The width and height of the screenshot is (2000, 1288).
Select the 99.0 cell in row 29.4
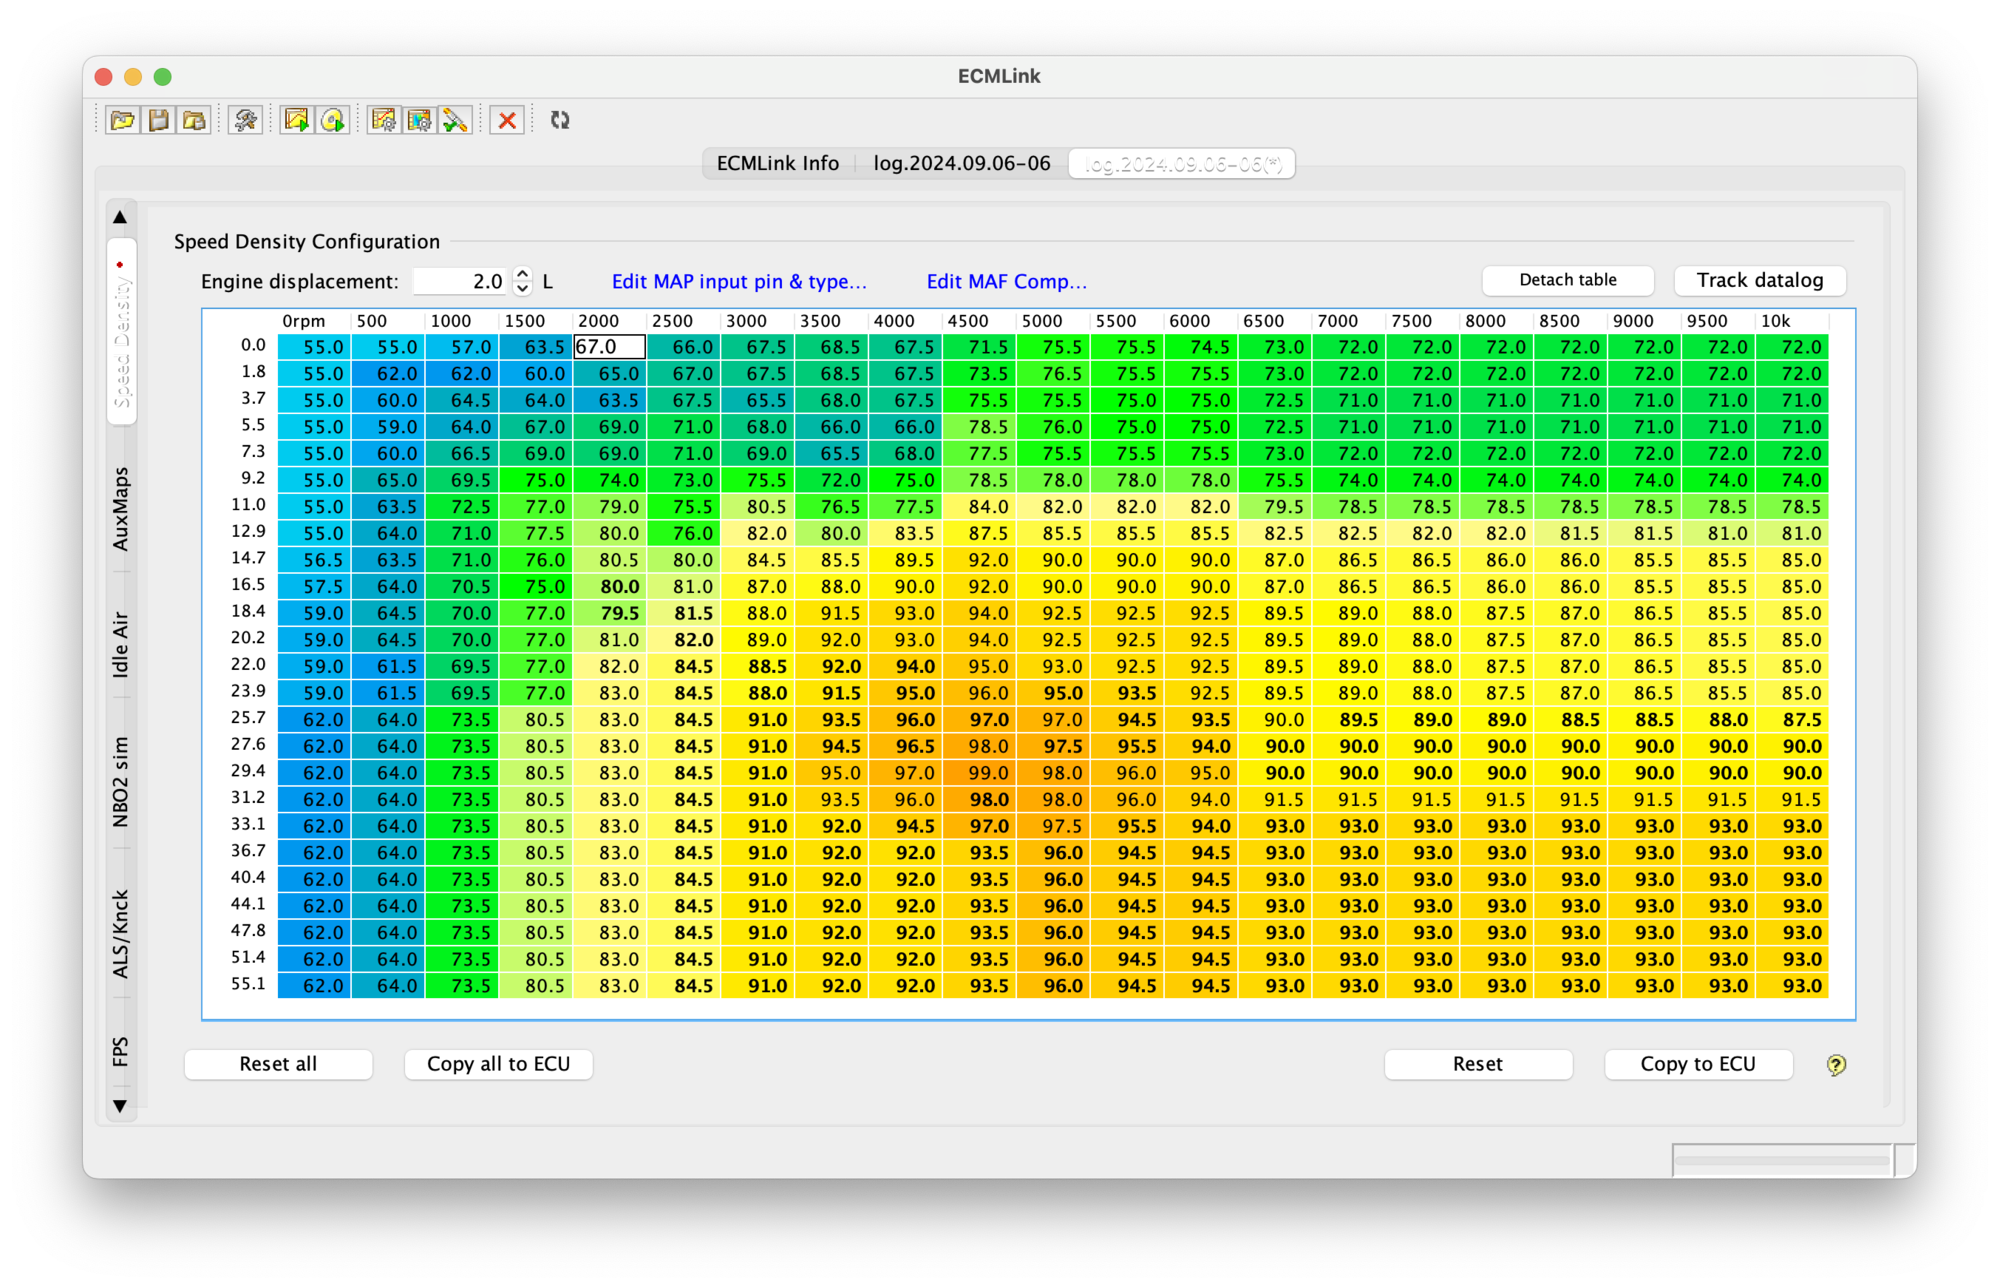tap(978, 773)
